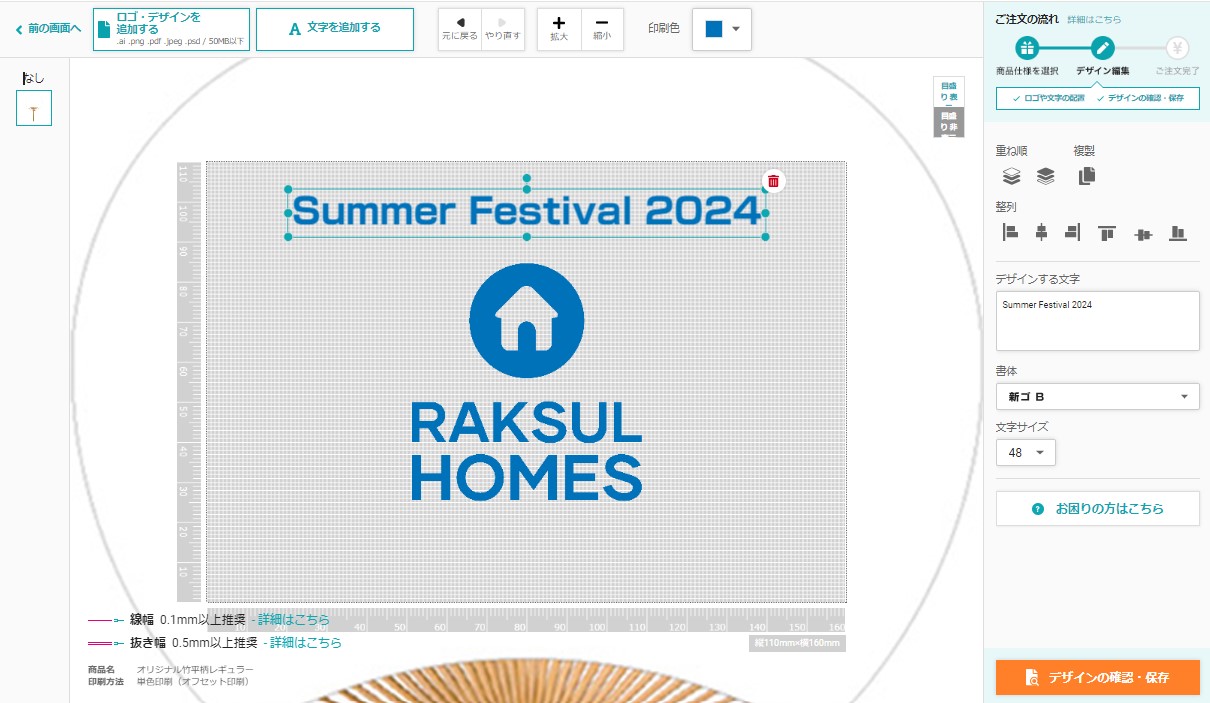Click the 商品仕様を選択 step label

click(1027, 71)
